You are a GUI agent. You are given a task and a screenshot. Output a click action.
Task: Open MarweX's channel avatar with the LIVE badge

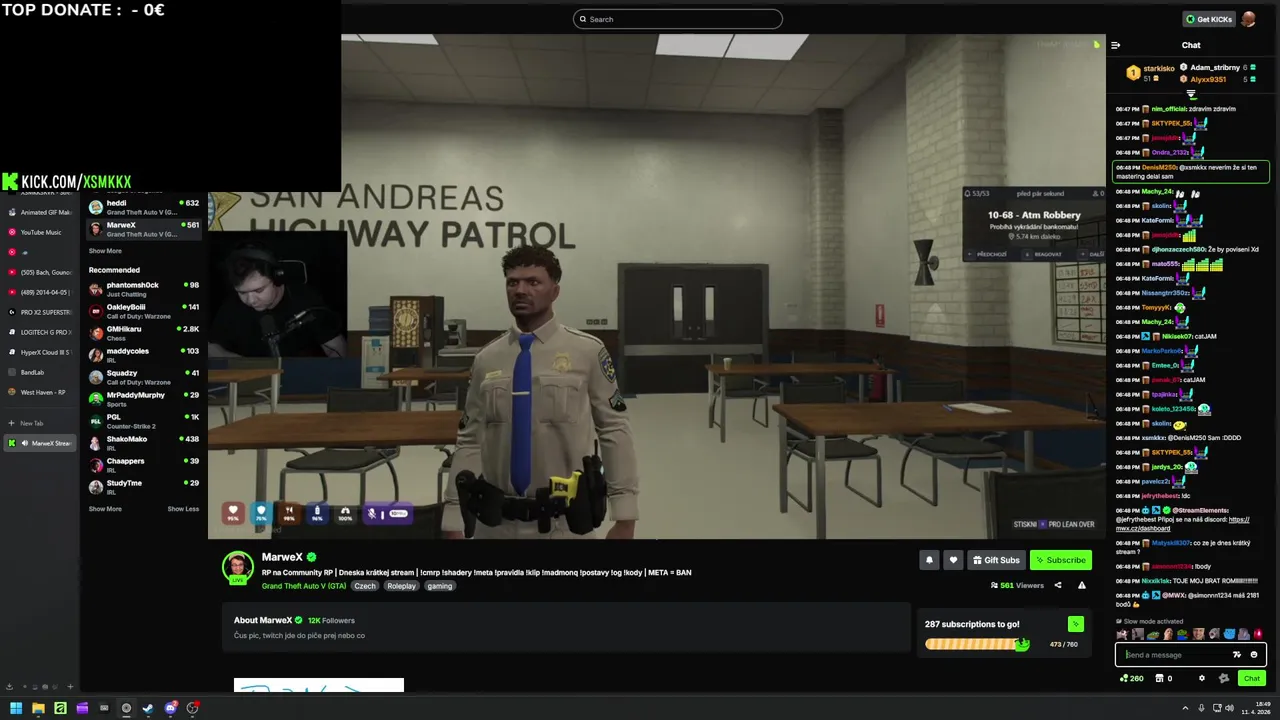[x=238, y=567]
